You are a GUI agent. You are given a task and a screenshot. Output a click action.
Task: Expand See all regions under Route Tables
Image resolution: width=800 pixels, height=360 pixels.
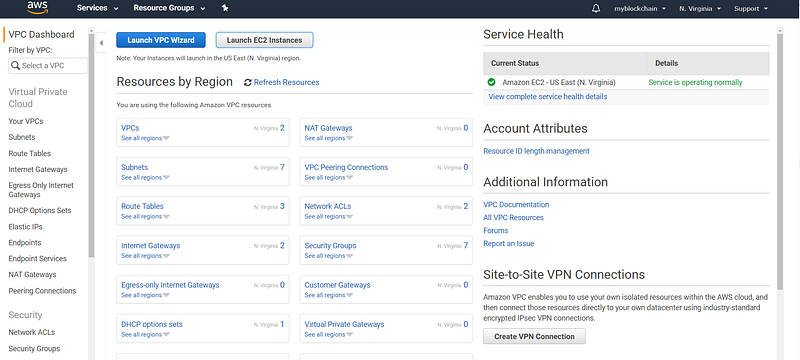pos(145,217)
